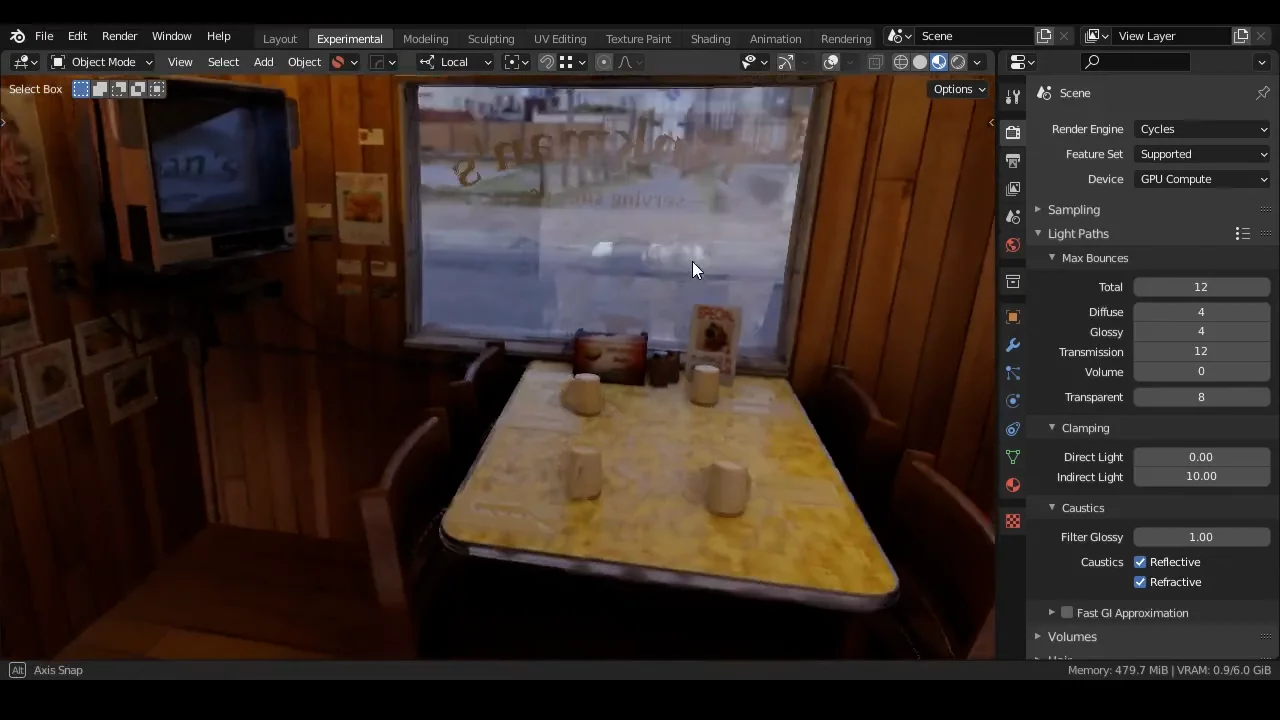The height and width of the screenshot is (720, 1280).
Task: Select the Set New Selection mode icon
Action: pos(81,89)
